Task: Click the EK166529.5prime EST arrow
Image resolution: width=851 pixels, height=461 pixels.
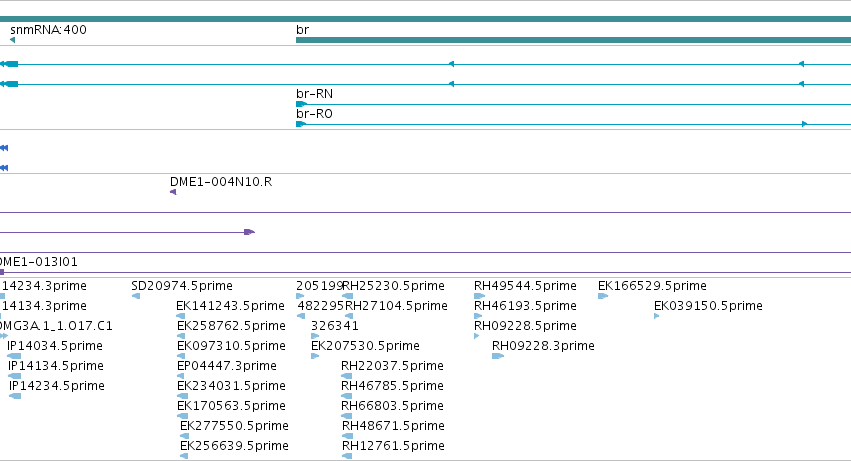Action: (x=603, y=296)
